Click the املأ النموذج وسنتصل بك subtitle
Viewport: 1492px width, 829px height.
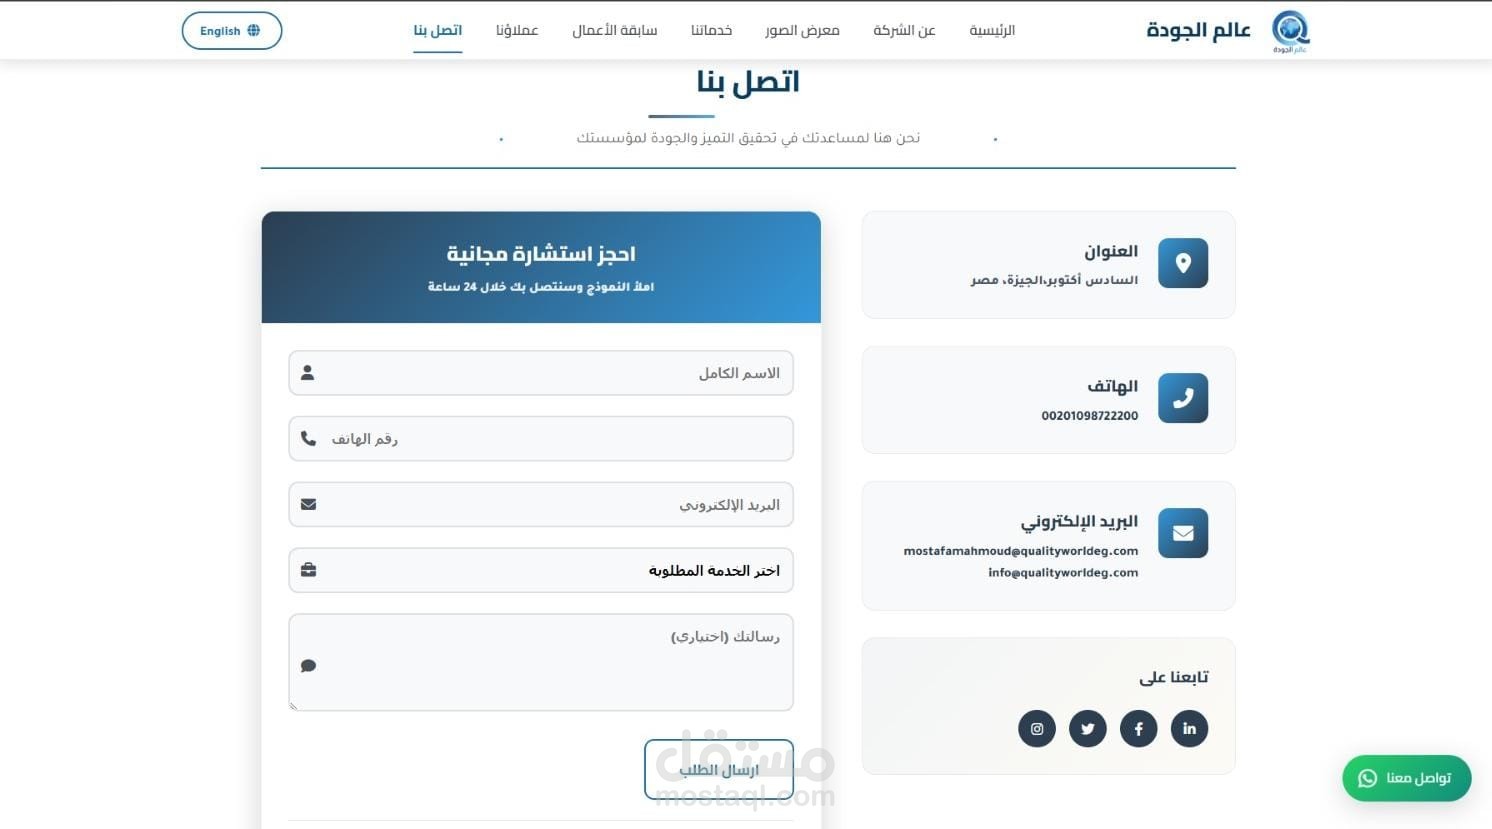pyautogui.click(x=541, y=287)
